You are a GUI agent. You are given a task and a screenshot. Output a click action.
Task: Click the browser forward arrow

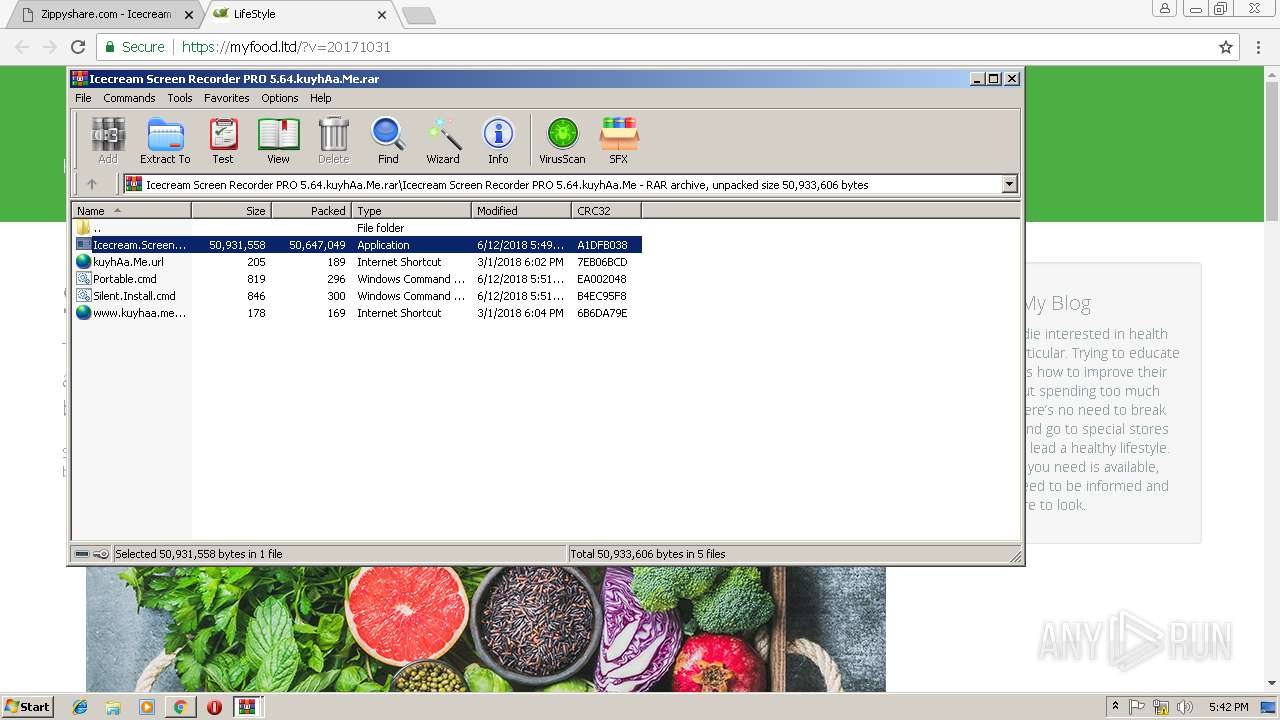click(x=49, y=47)
